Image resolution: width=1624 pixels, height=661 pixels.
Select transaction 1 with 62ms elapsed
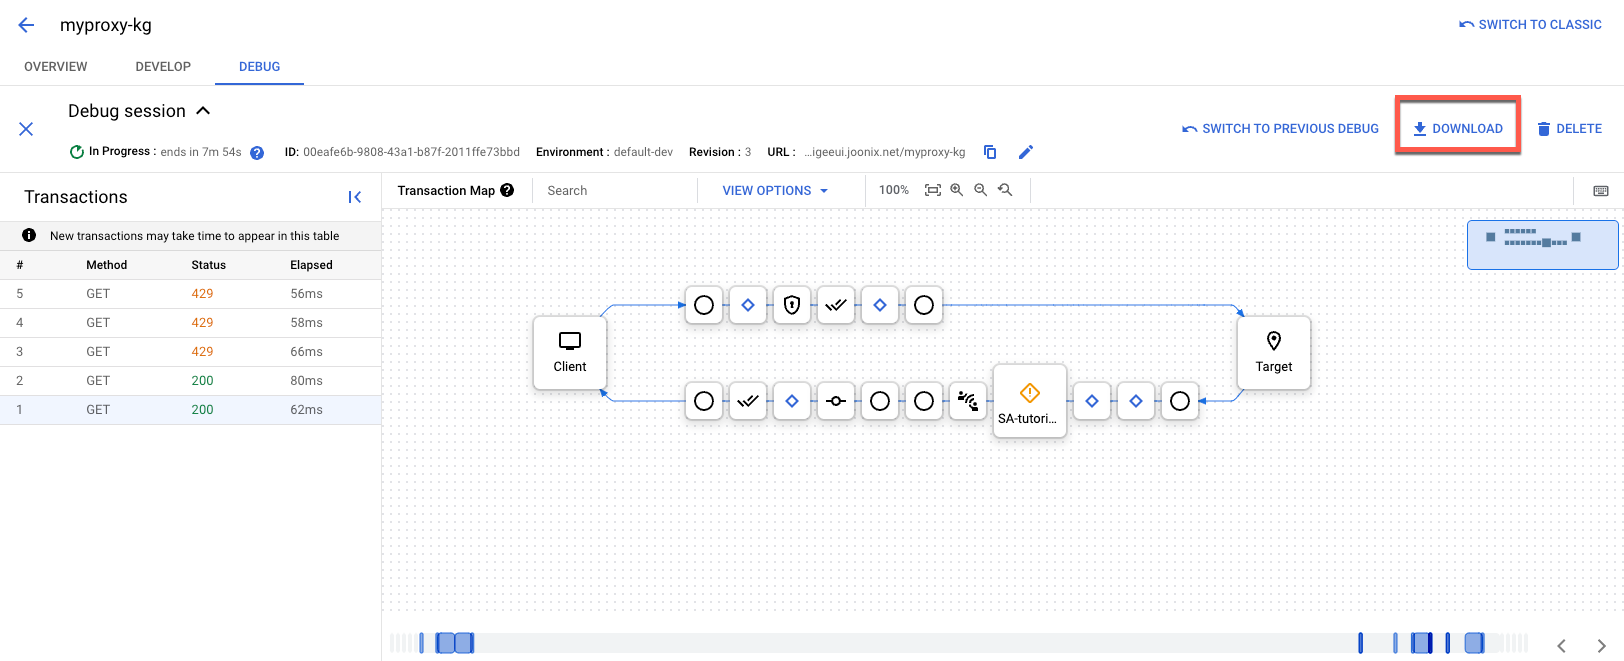(190, 410)
